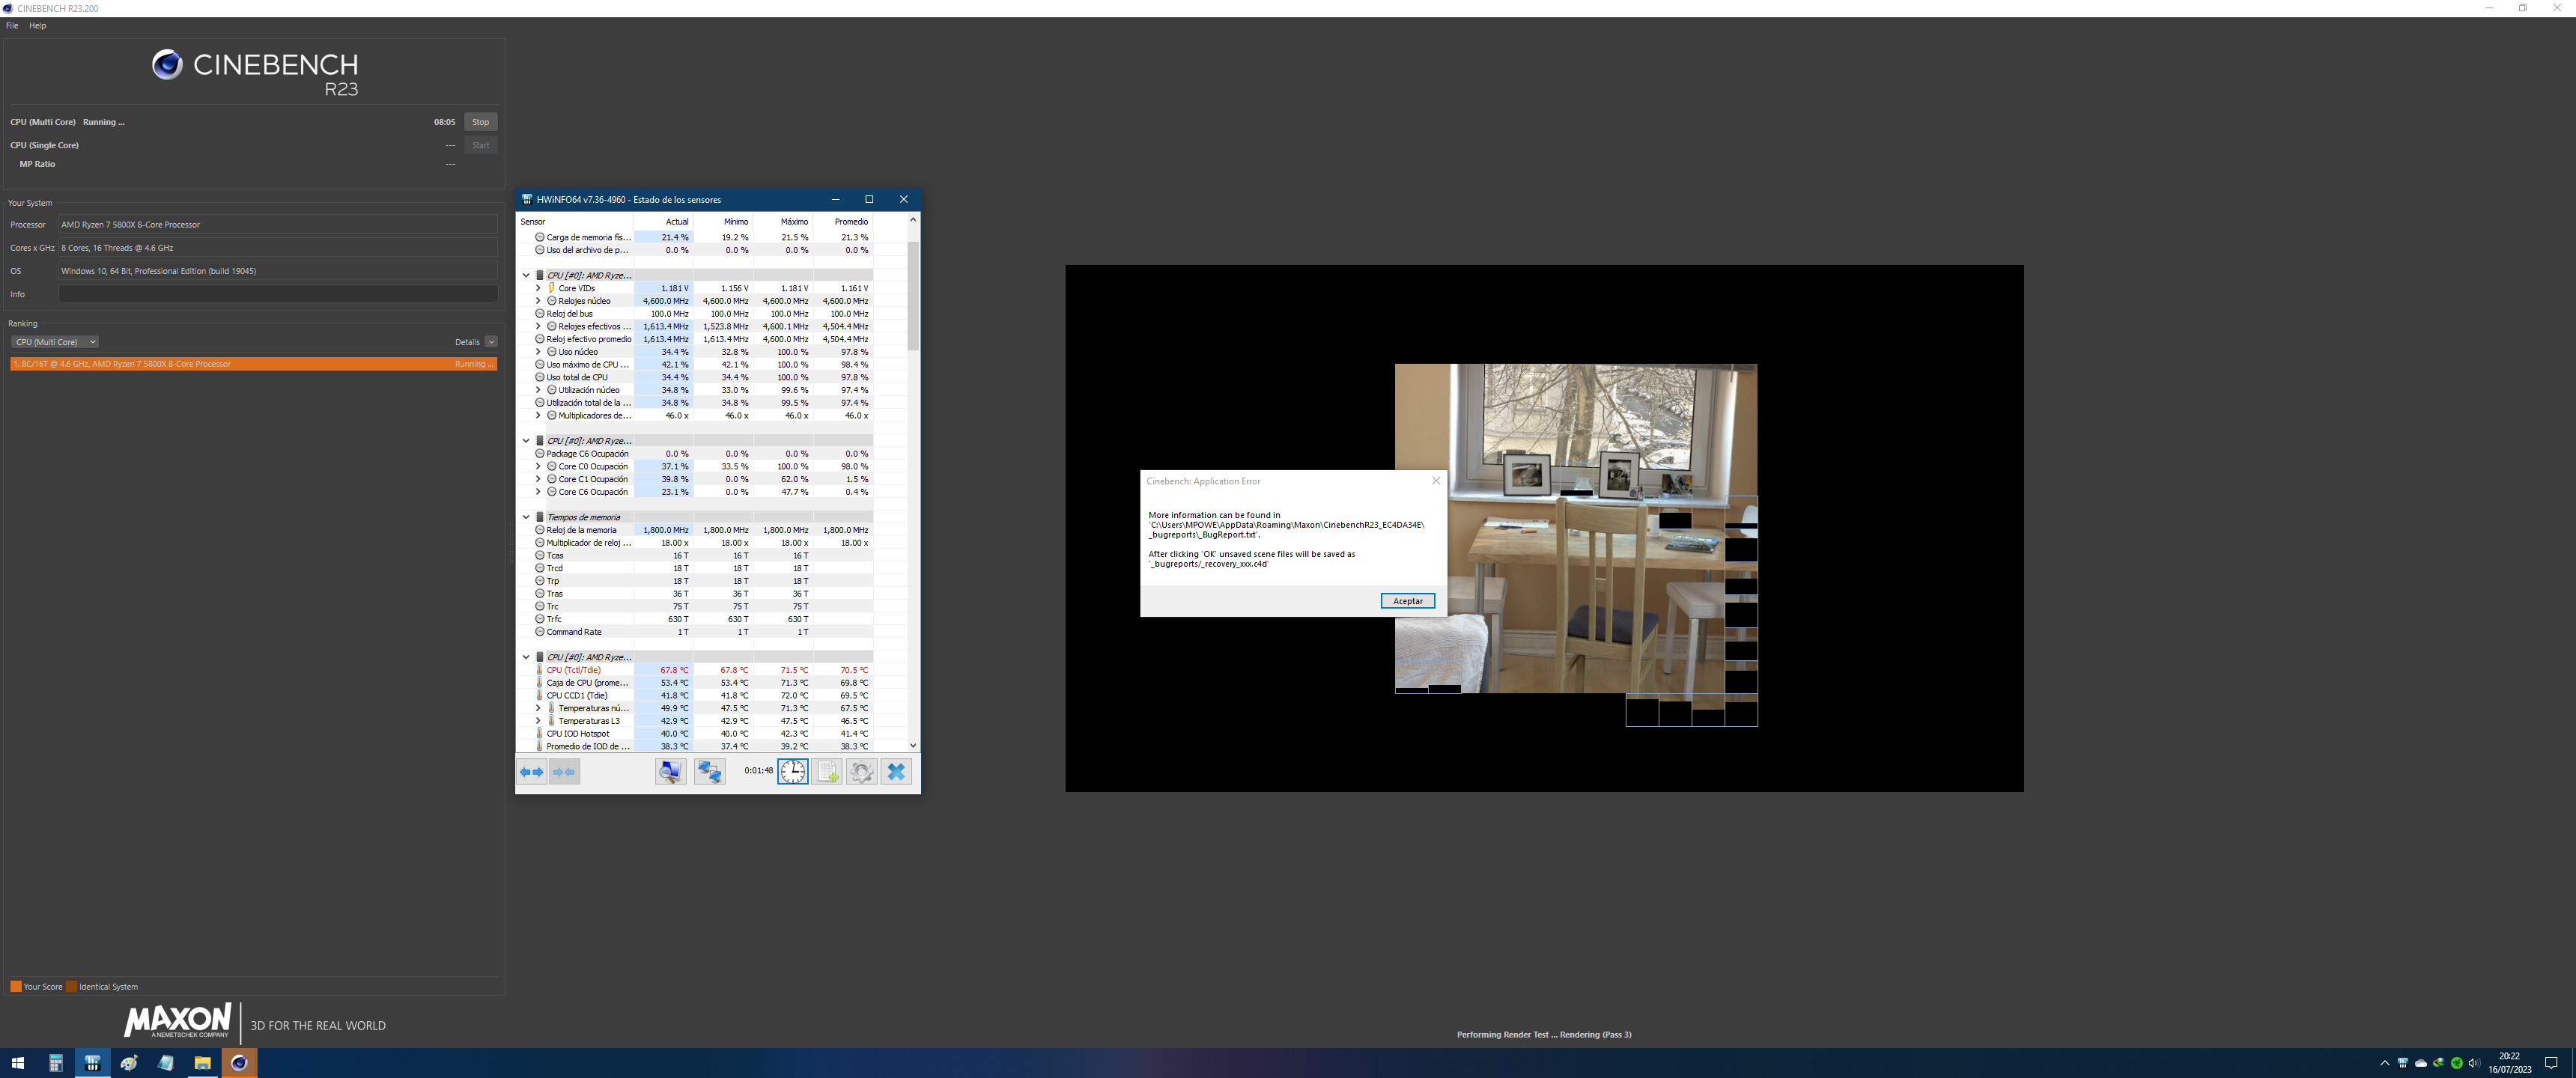
Task: Select the CPU IOD Hotspot row
Action: coord(695,734)
